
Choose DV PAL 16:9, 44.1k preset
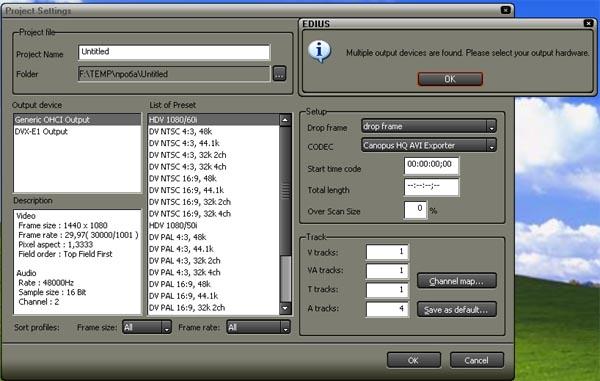214,296
